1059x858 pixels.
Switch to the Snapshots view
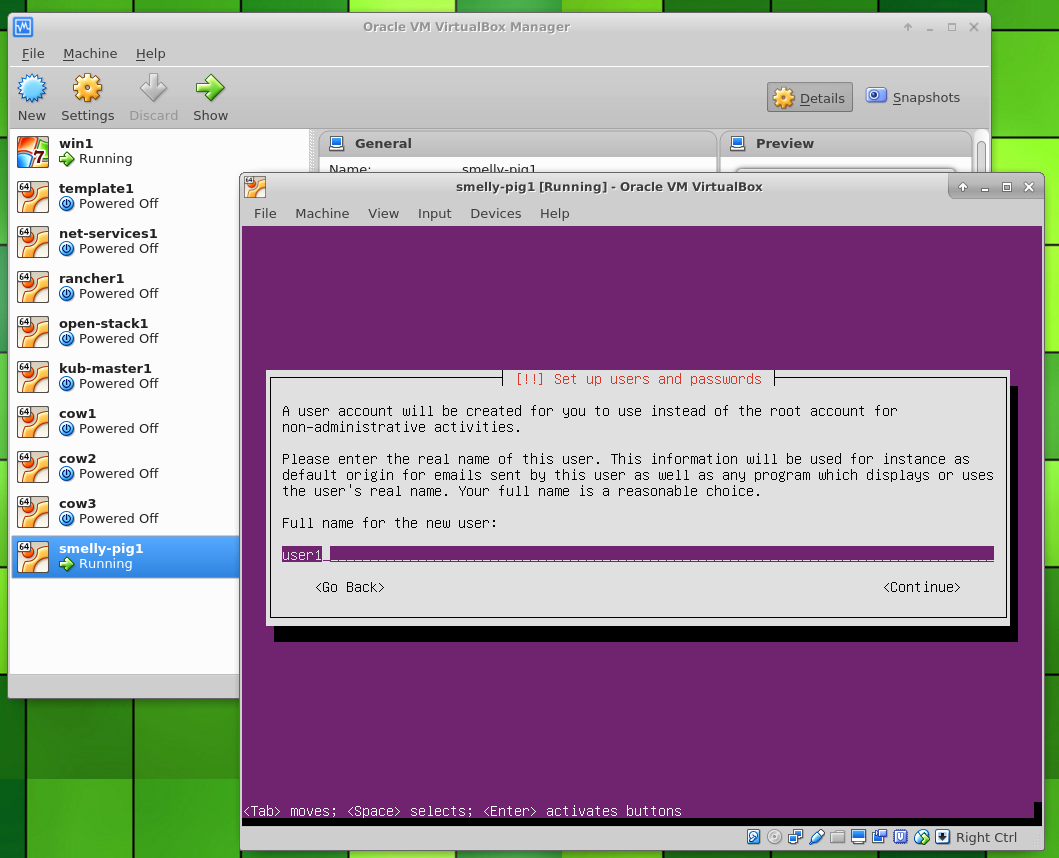(913, 97)
